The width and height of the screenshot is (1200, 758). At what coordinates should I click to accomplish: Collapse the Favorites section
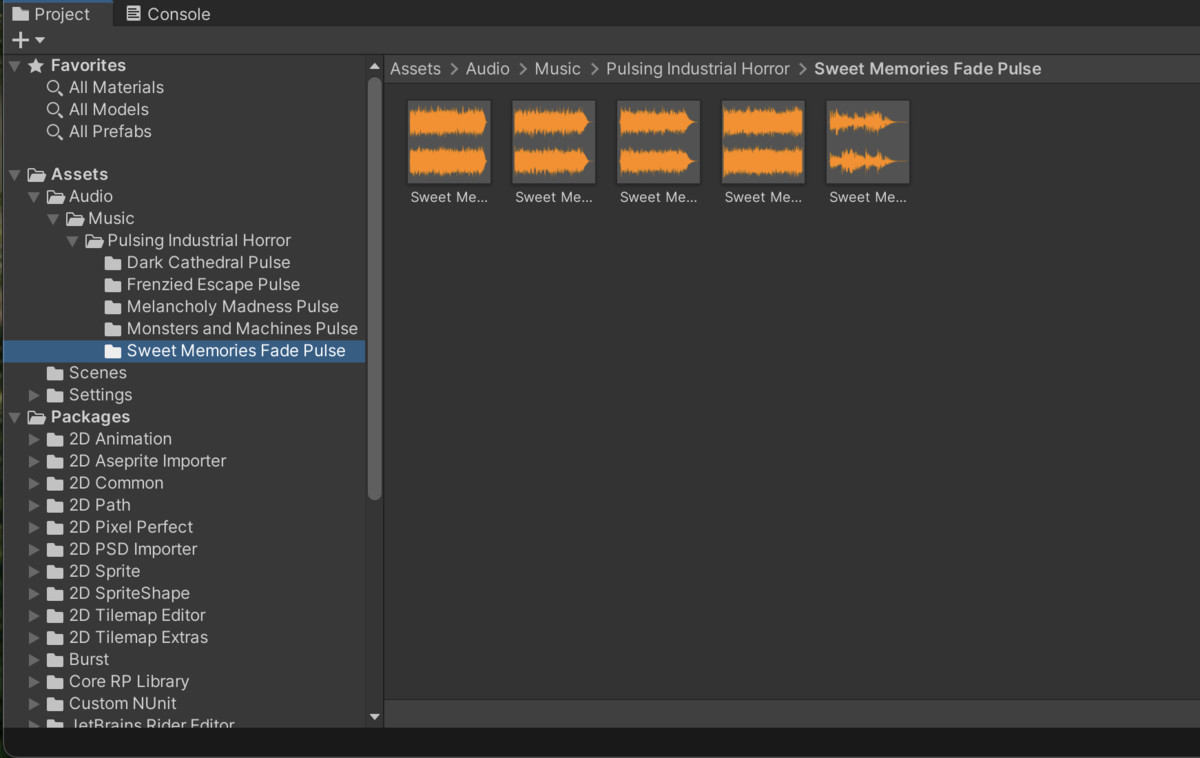click(14, 66)
